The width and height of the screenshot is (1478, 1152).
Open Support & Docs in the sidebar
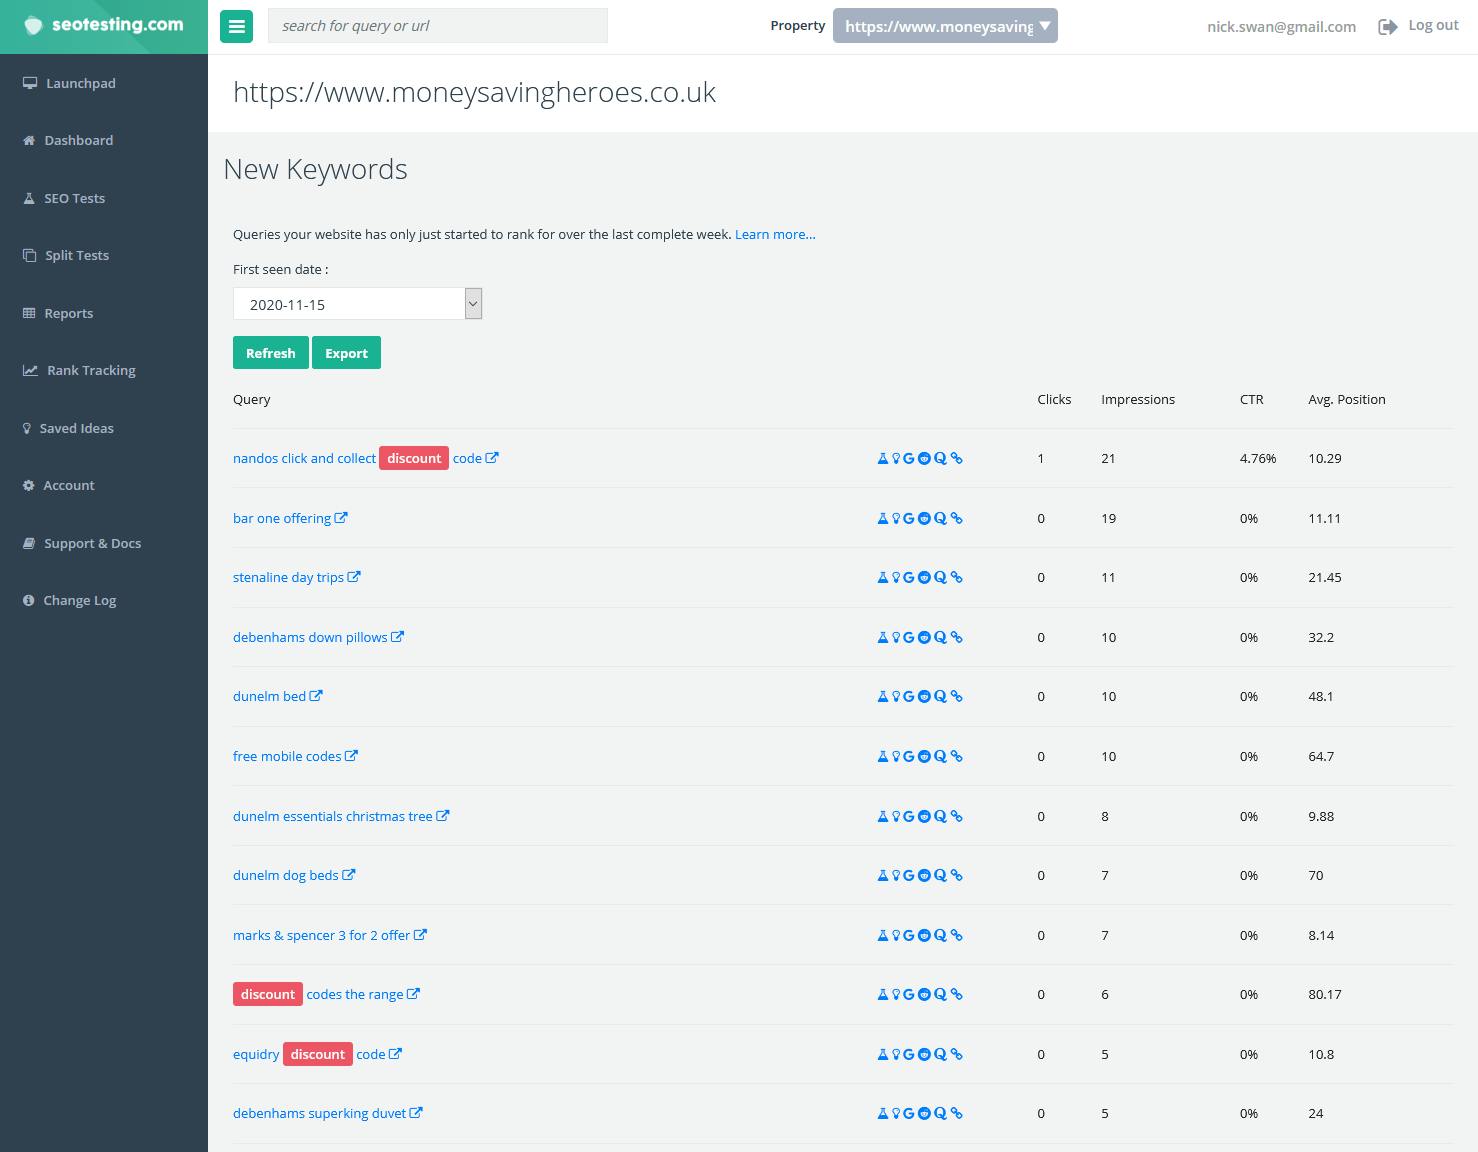click(x=82, y=543)
